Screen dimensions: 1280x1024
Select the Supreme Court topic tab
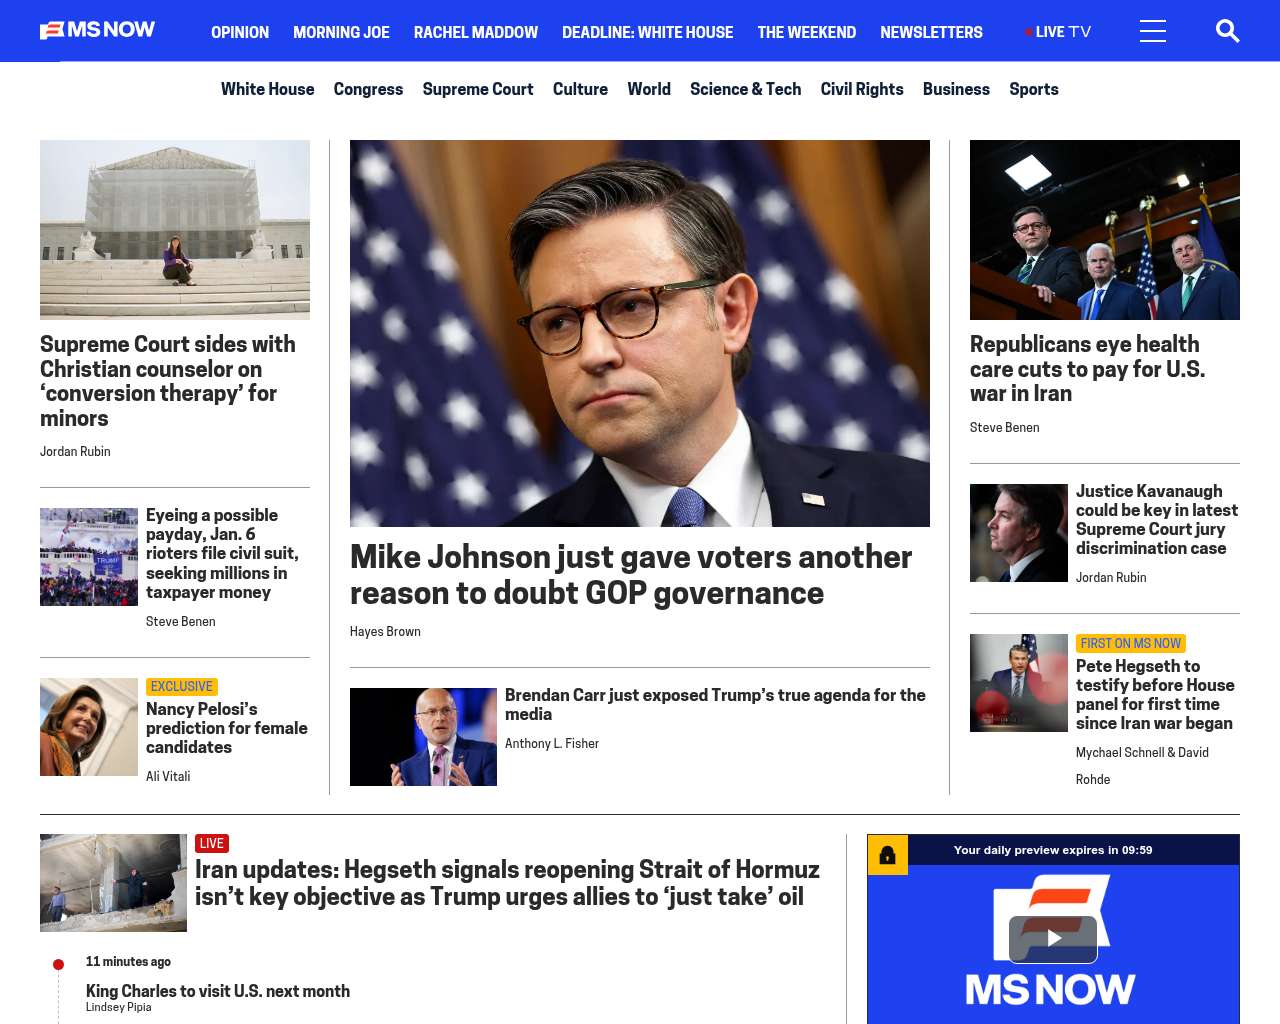coord(478,89)
